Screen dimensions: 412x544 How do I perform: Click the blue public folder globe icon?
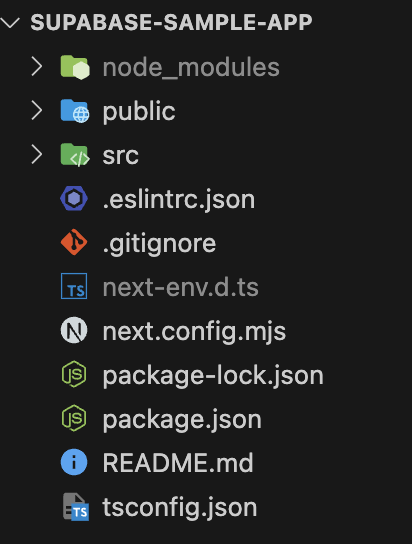[75, 111]
